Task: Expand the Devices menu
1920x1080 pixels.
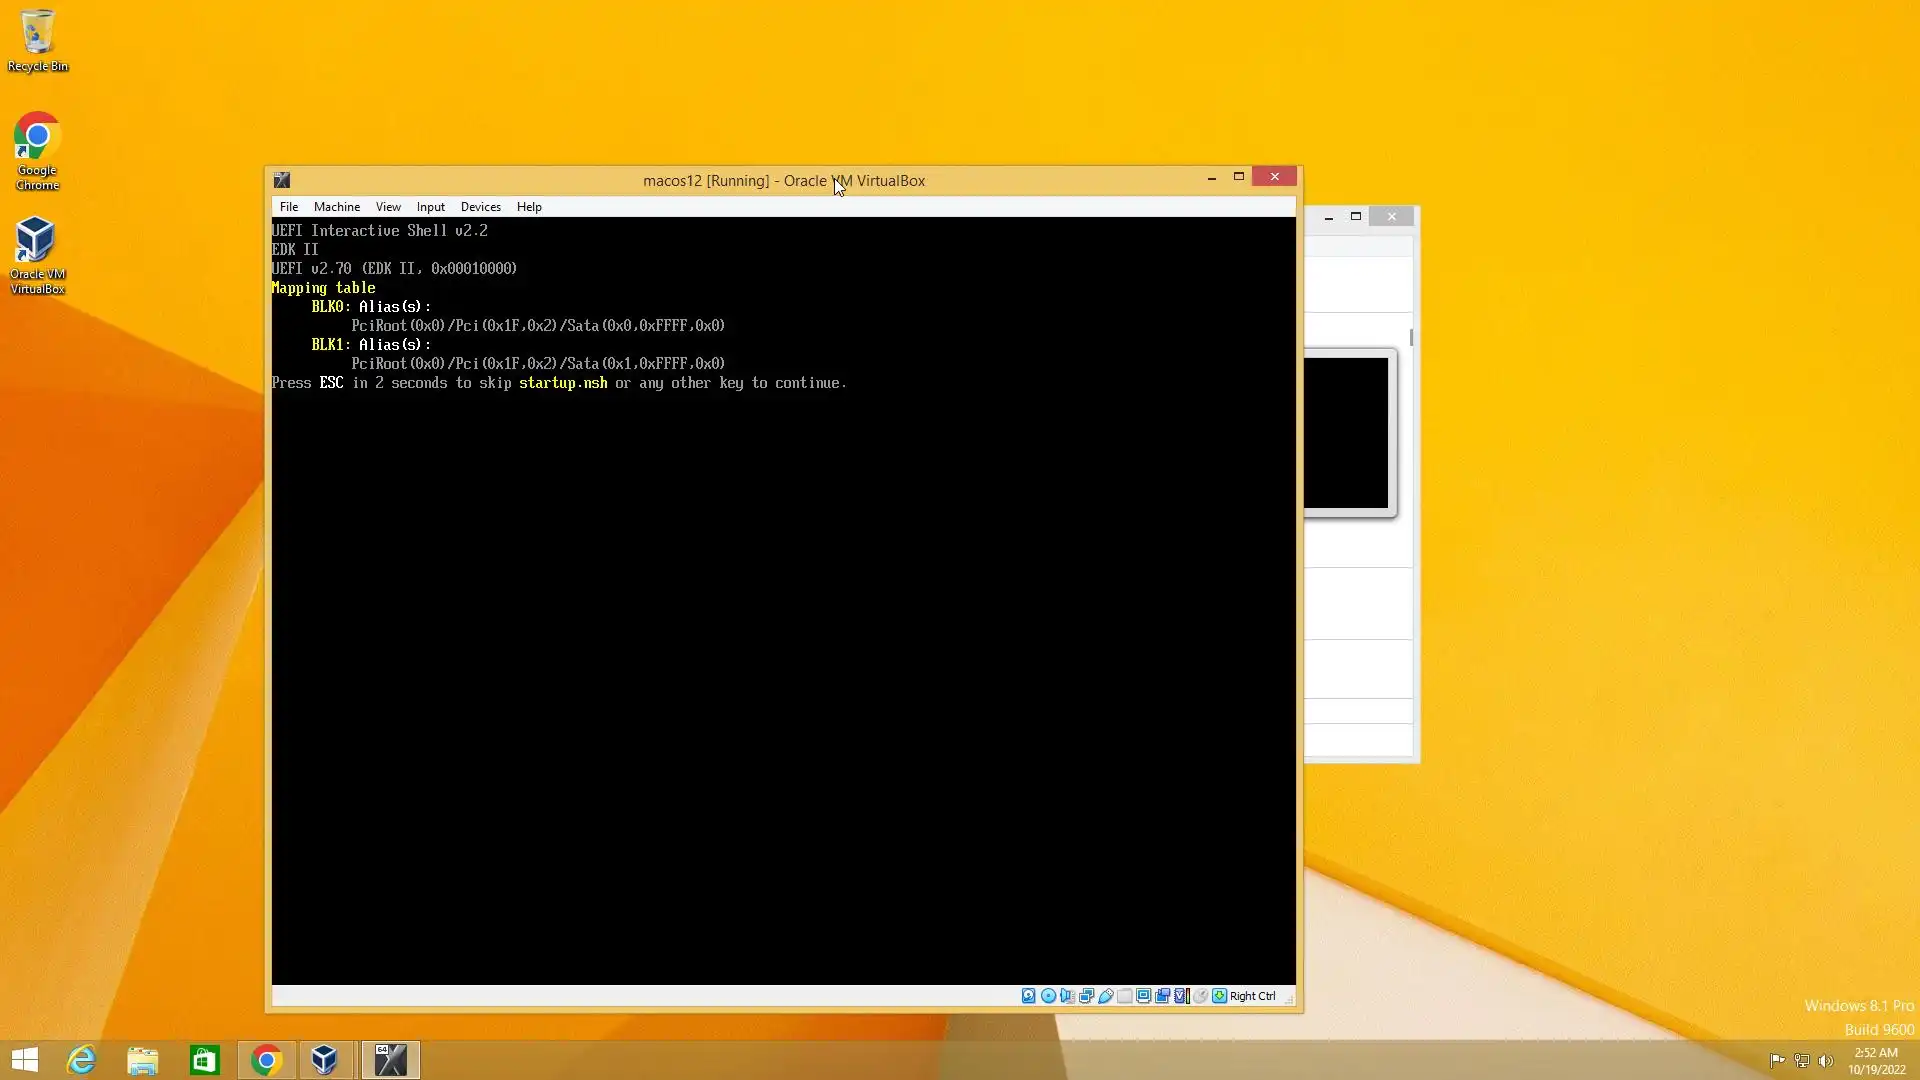Action: (480, 207)
